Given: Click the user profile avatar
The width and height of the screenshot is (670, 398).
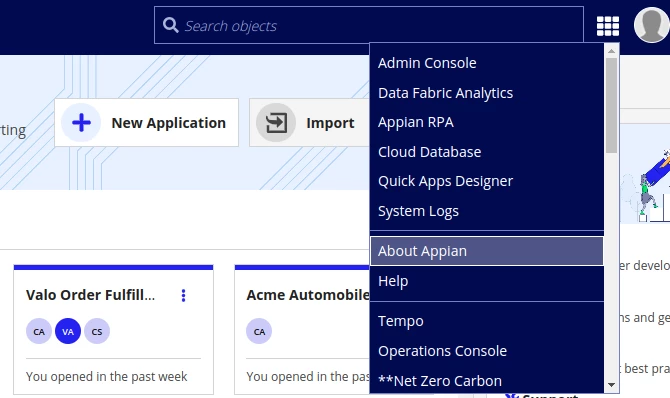Looking at the screenshot, I should click(652, 25).
